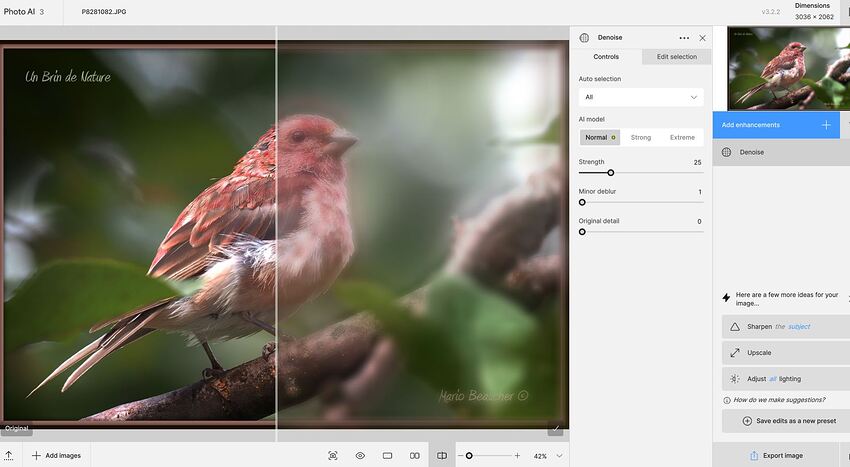Switch to the Edit selection tab
Screen dimensions: 850x467
[677, 57]
